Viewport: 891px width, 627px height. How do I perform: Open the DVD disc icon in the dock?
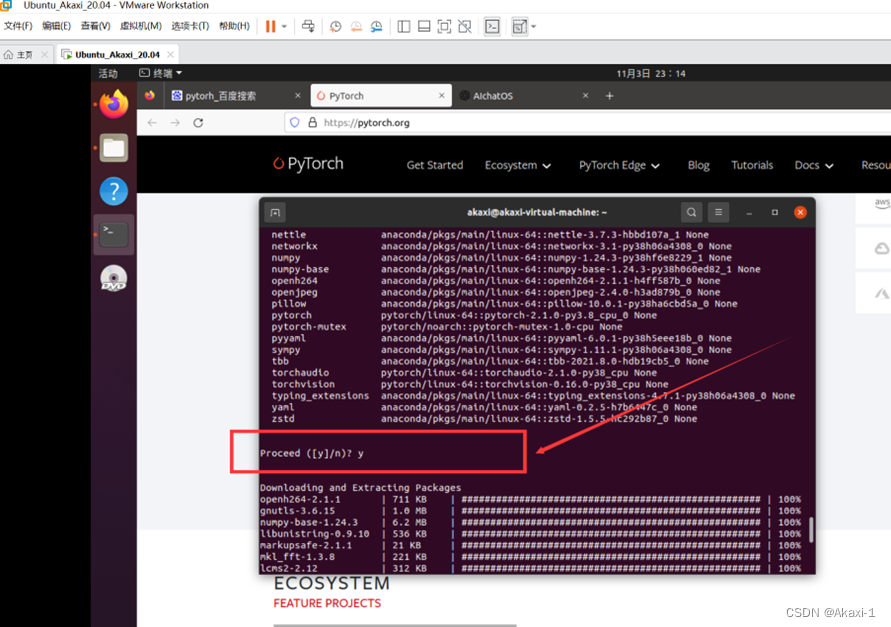(x=114, y=278)
